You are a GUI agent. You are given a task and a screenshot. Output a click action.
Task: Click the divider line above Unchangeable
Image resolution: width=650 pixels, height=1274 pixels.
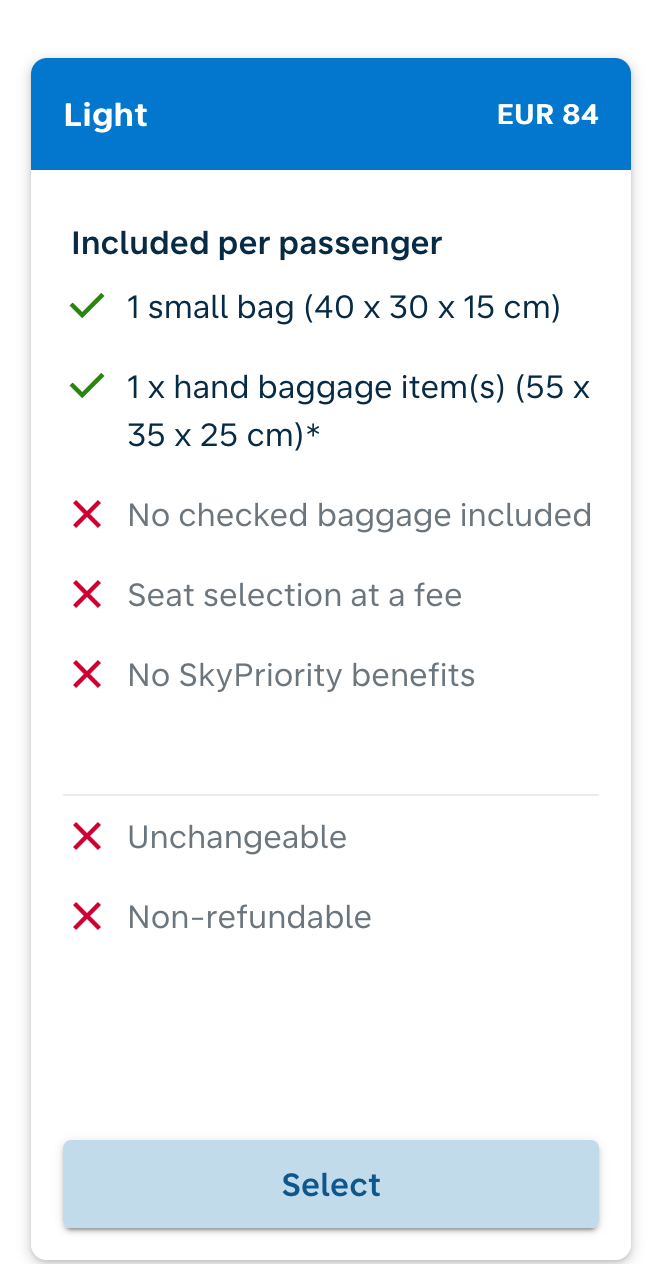coord(331,795)
